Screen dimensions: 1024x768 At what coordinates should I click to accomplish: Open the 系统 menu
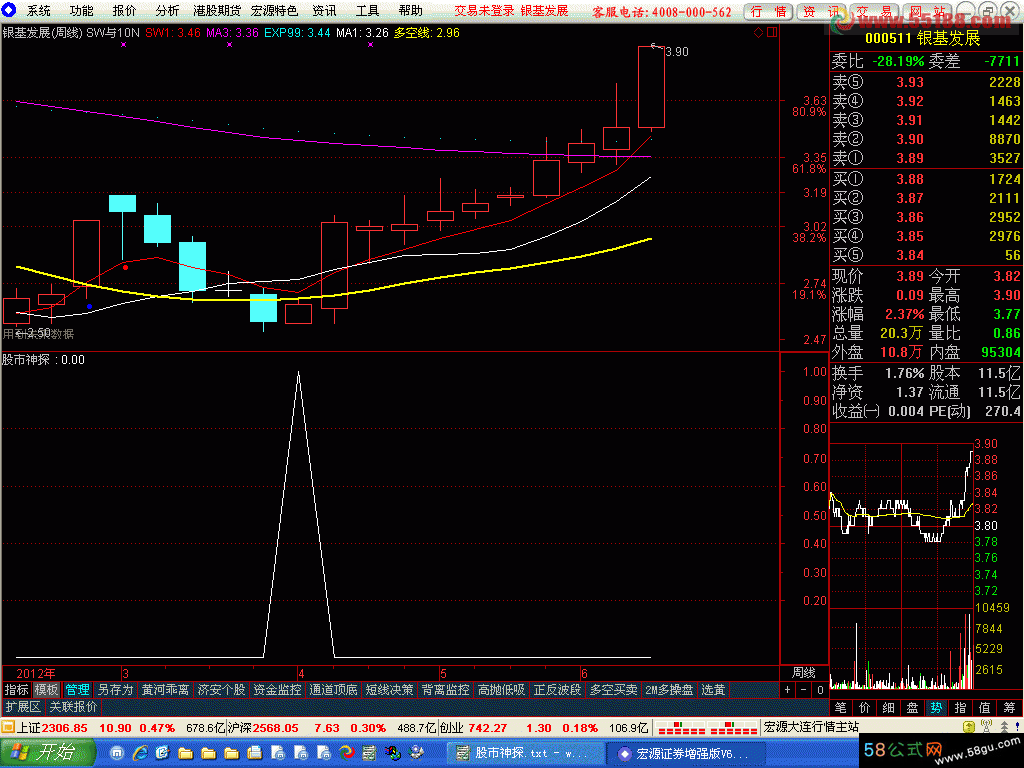click(x=38, y=11)
